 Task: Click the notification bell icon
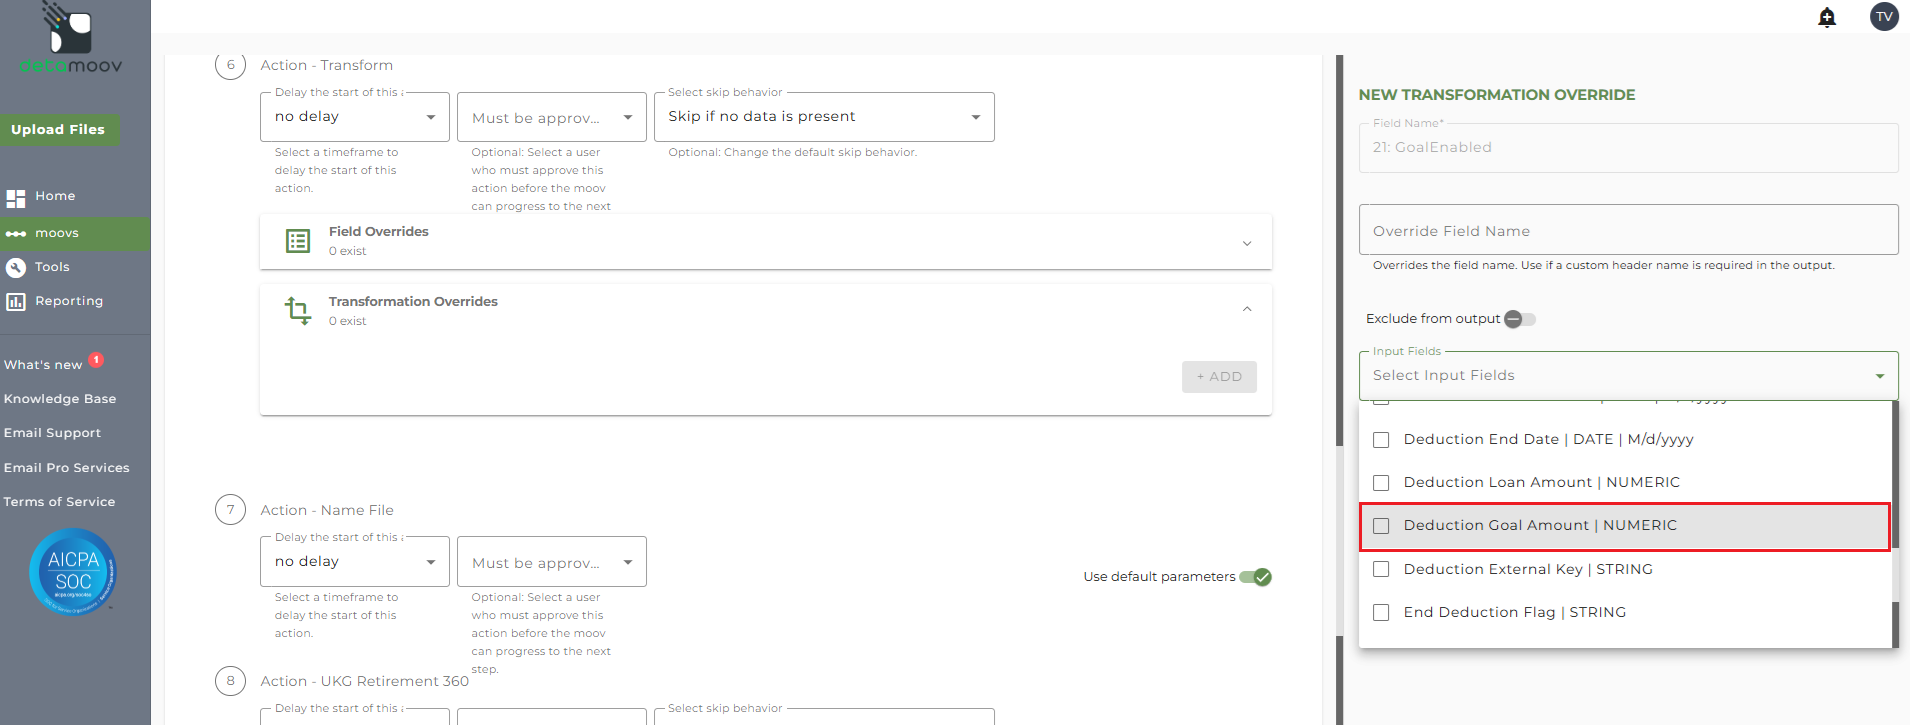pyautogui.click(x=1827, y=17)
